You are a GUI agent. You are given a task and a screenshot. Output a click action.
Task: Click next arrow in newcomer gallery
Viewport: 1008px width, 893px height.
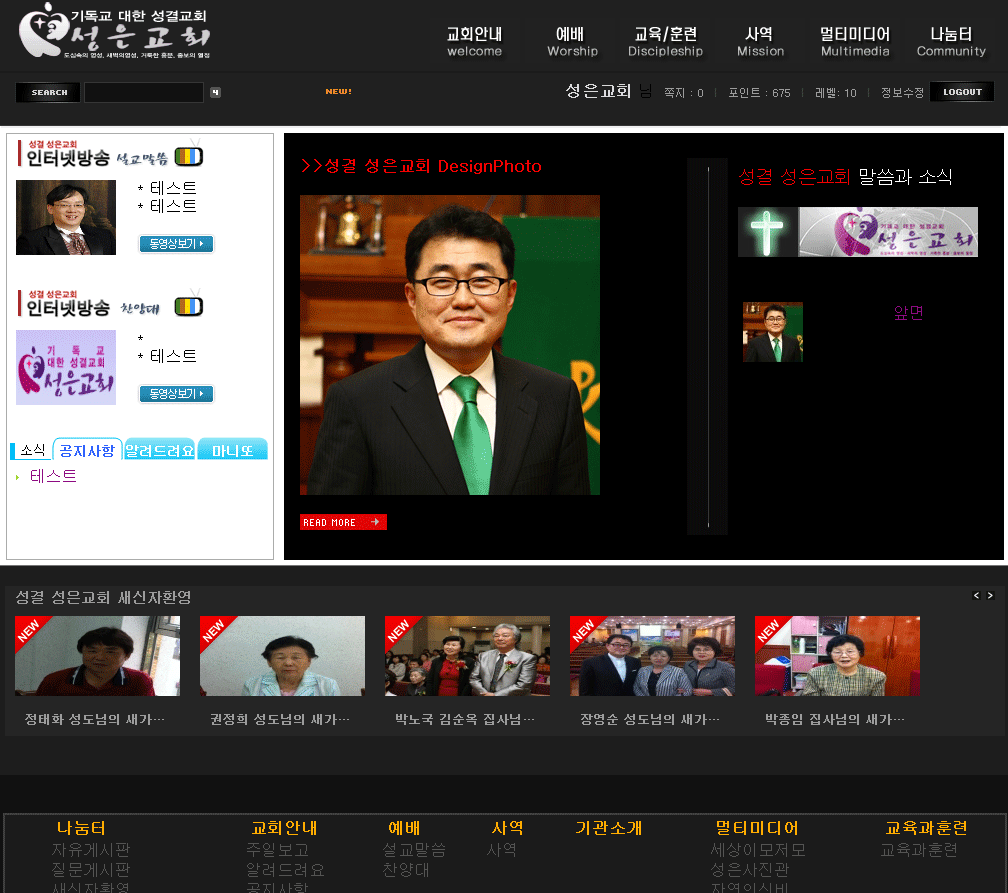tap(990, 596)
